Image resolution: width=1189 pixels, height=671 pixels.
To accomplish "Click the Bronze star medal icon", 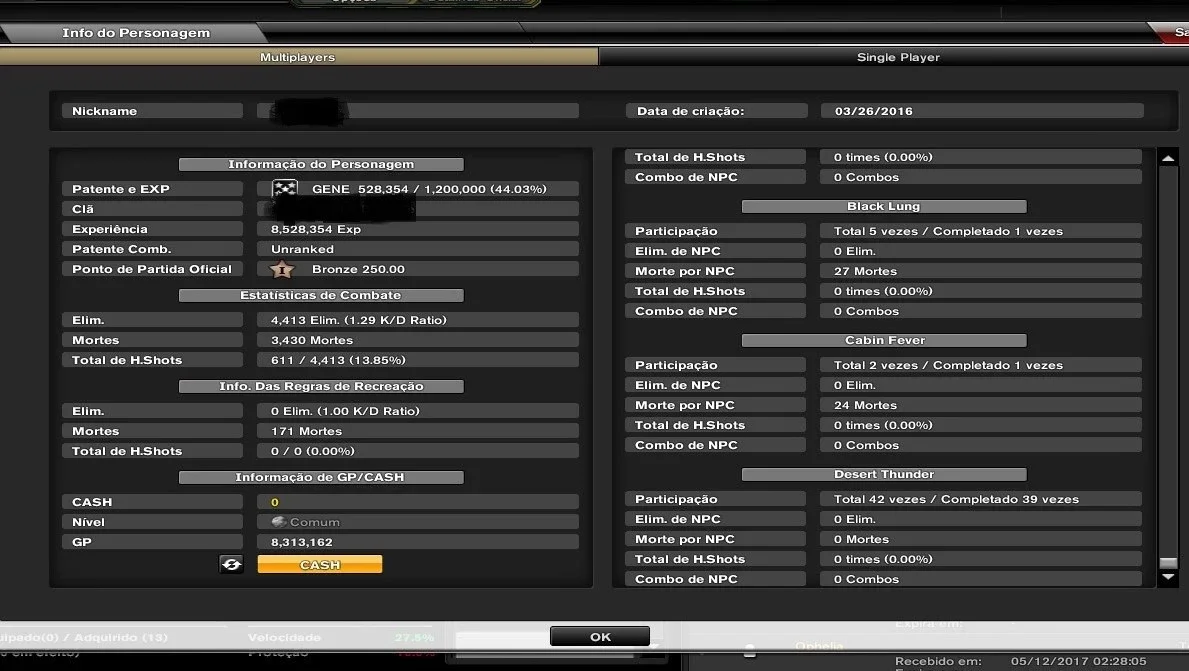I will click(281, 269).
